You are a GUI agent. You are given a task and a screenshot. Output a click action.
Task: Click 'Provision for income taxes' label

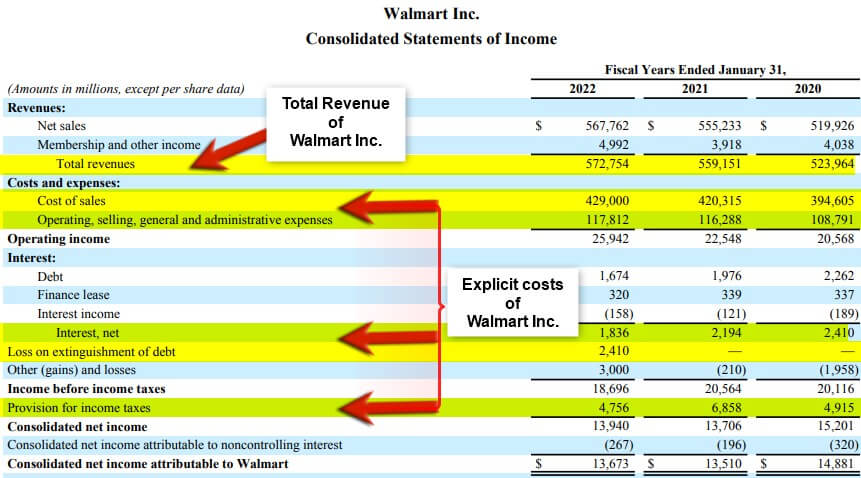(79, 408)
